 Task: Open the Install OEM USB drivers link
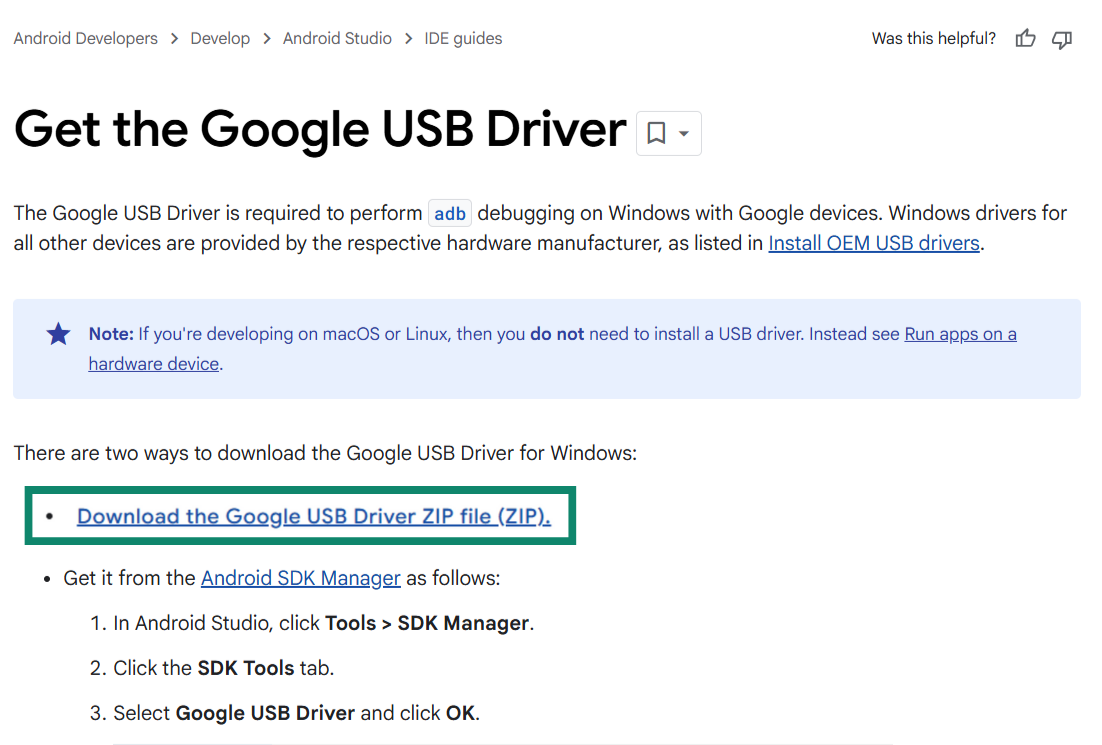click(873, 243)
